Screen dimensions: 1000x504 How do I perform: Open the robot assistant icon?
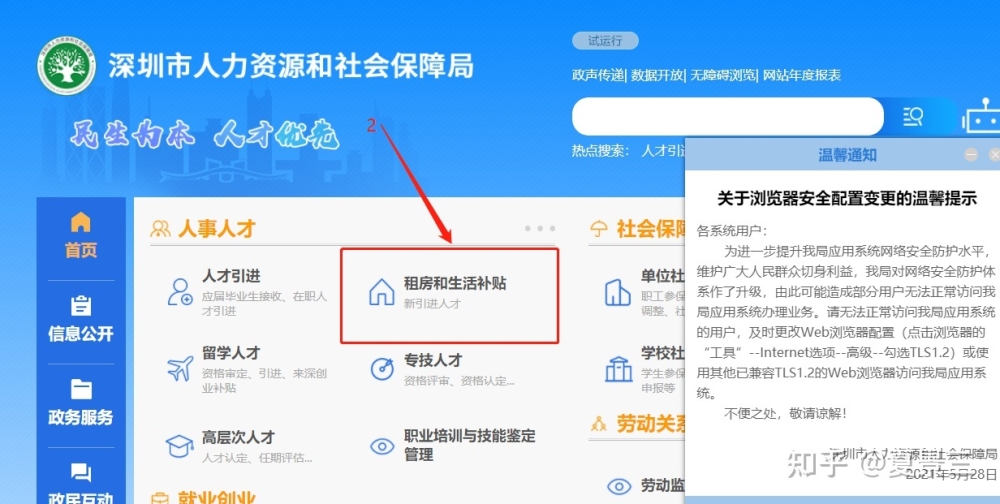(983, 116)
